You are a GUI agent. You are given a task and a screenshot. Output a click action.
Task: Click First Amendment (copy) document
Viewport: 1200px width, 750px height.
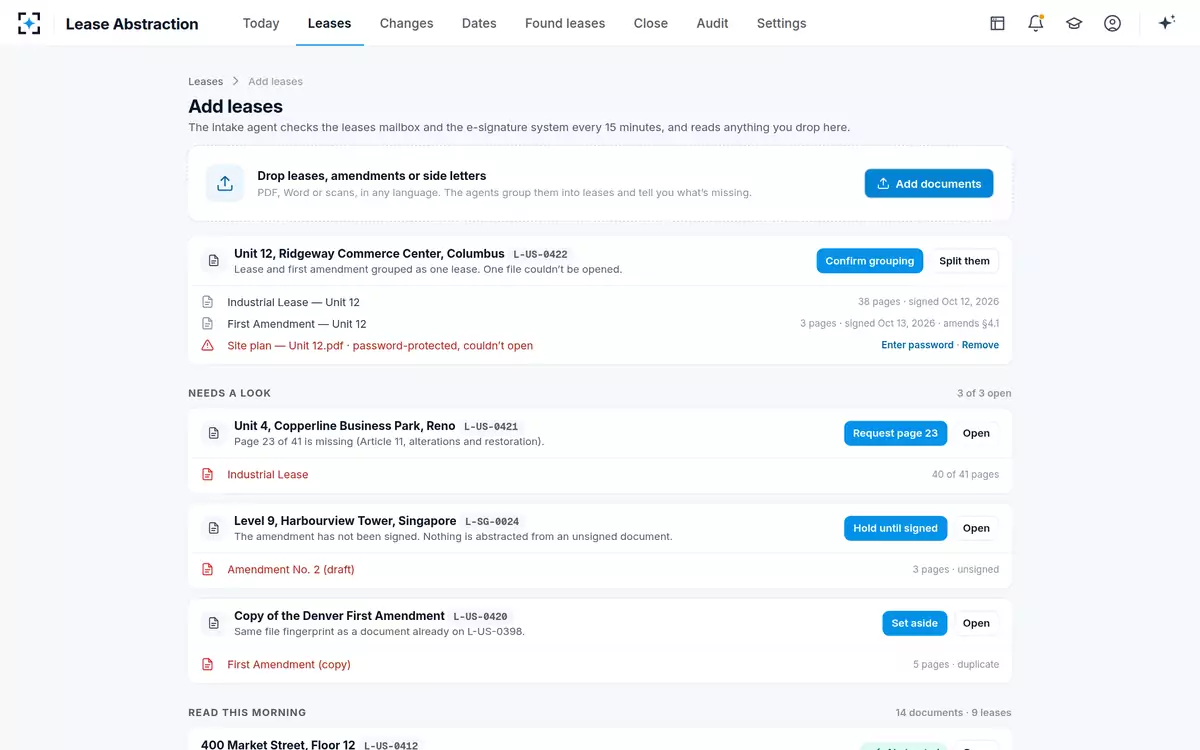coord(288,664)
